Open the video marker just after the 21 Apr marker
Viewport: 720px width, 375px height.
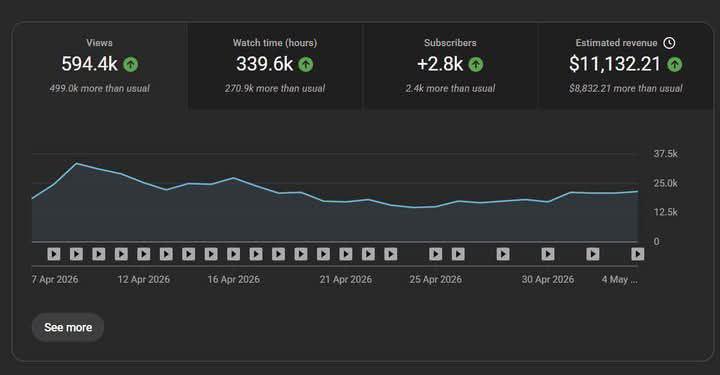368,254
